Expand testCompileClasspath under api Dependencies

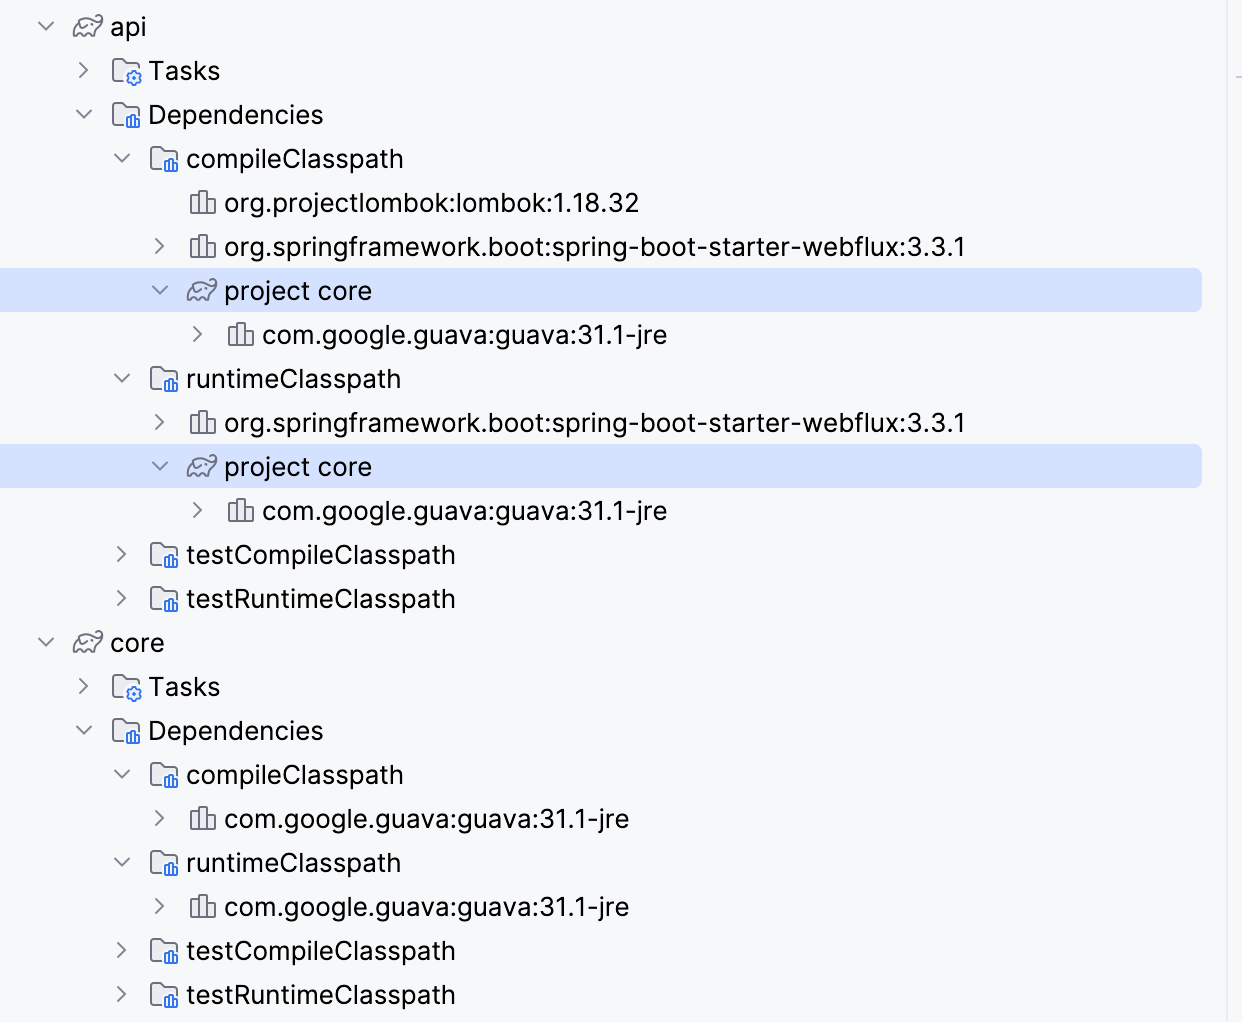point(122,555)
